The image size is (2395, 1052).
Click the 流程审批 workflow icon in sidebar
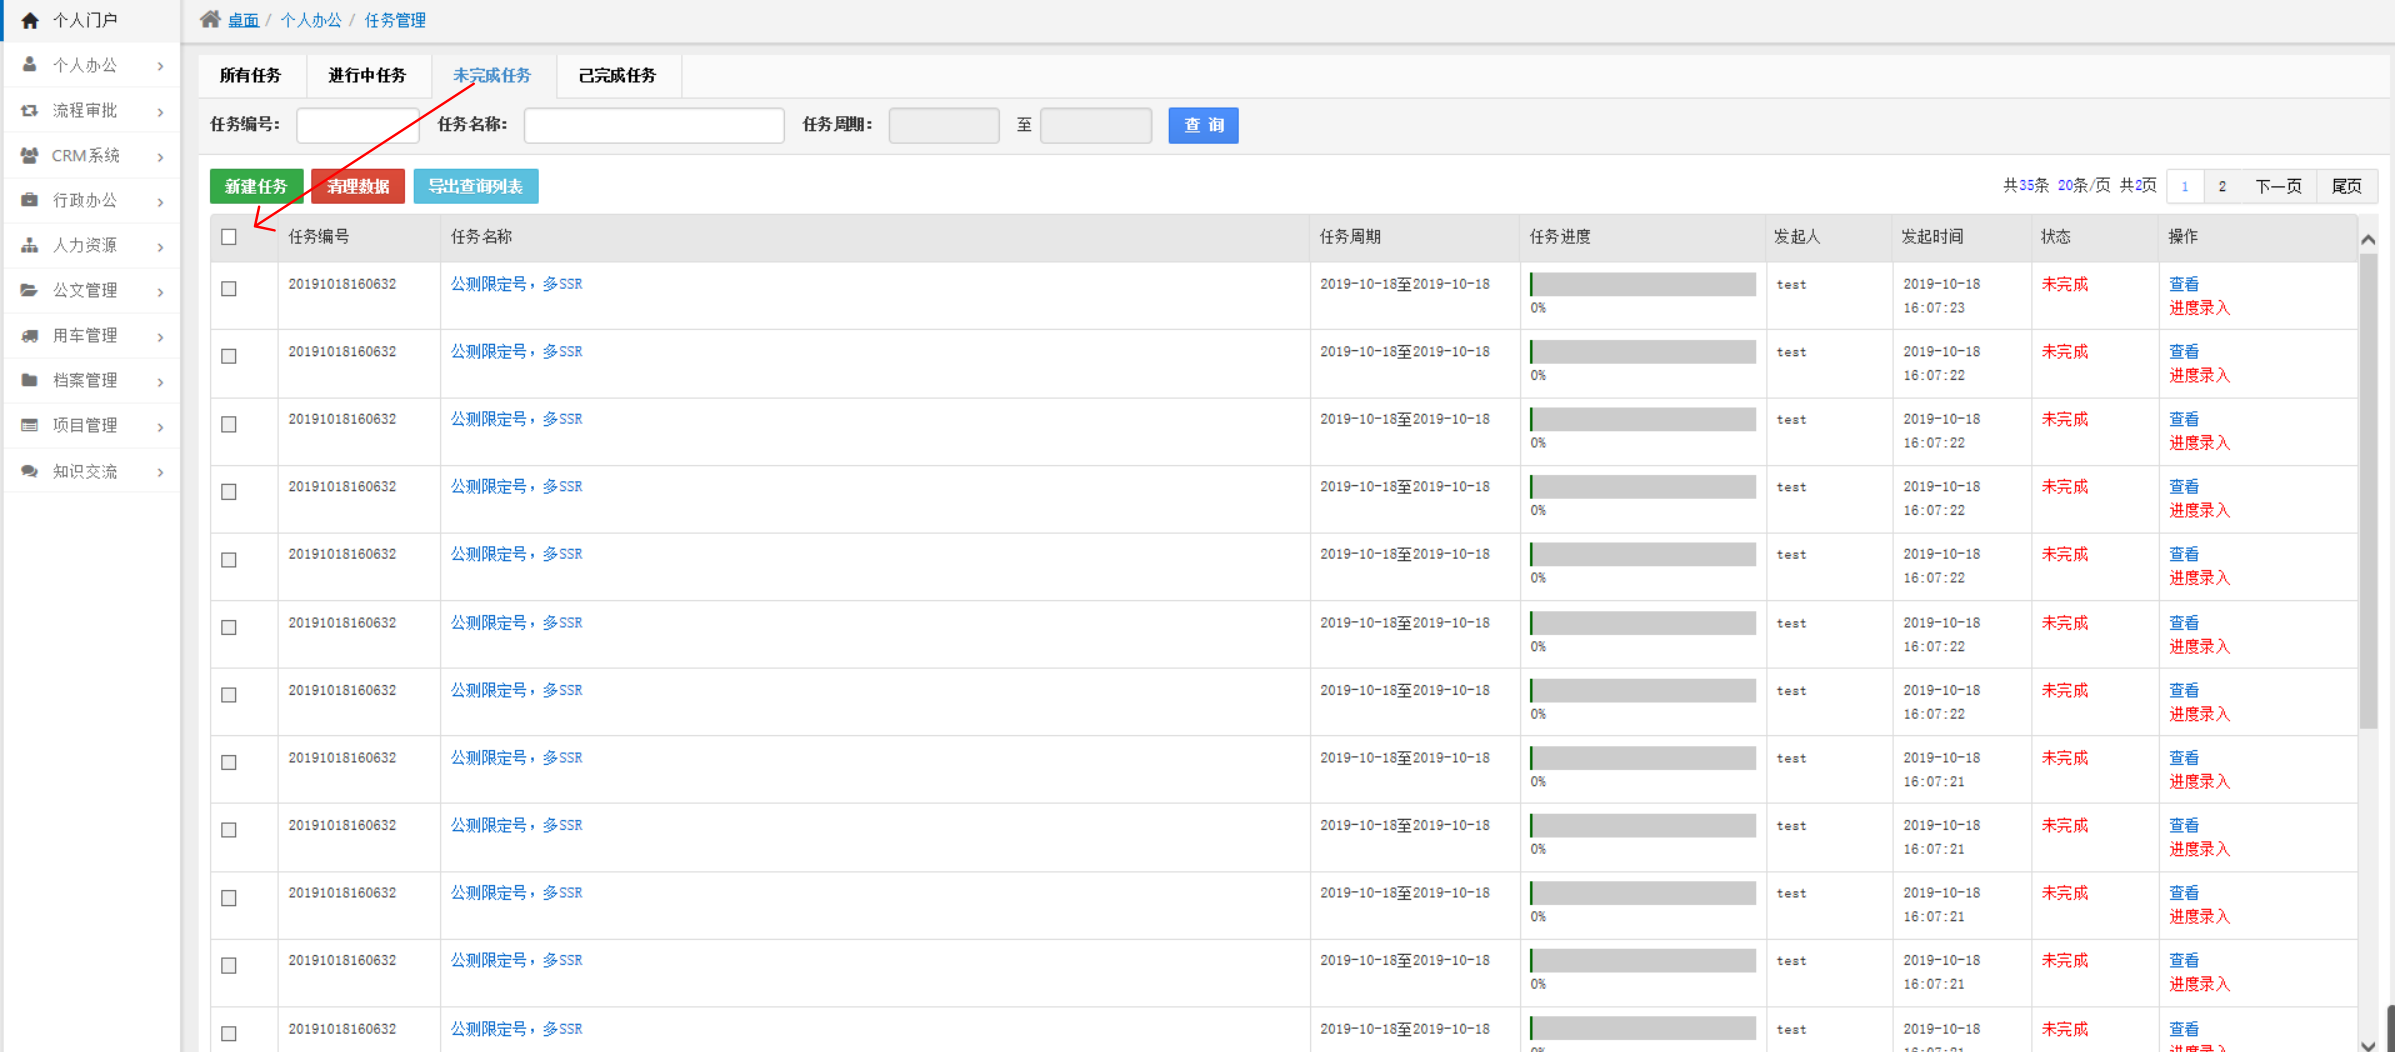tap(30, 110)
